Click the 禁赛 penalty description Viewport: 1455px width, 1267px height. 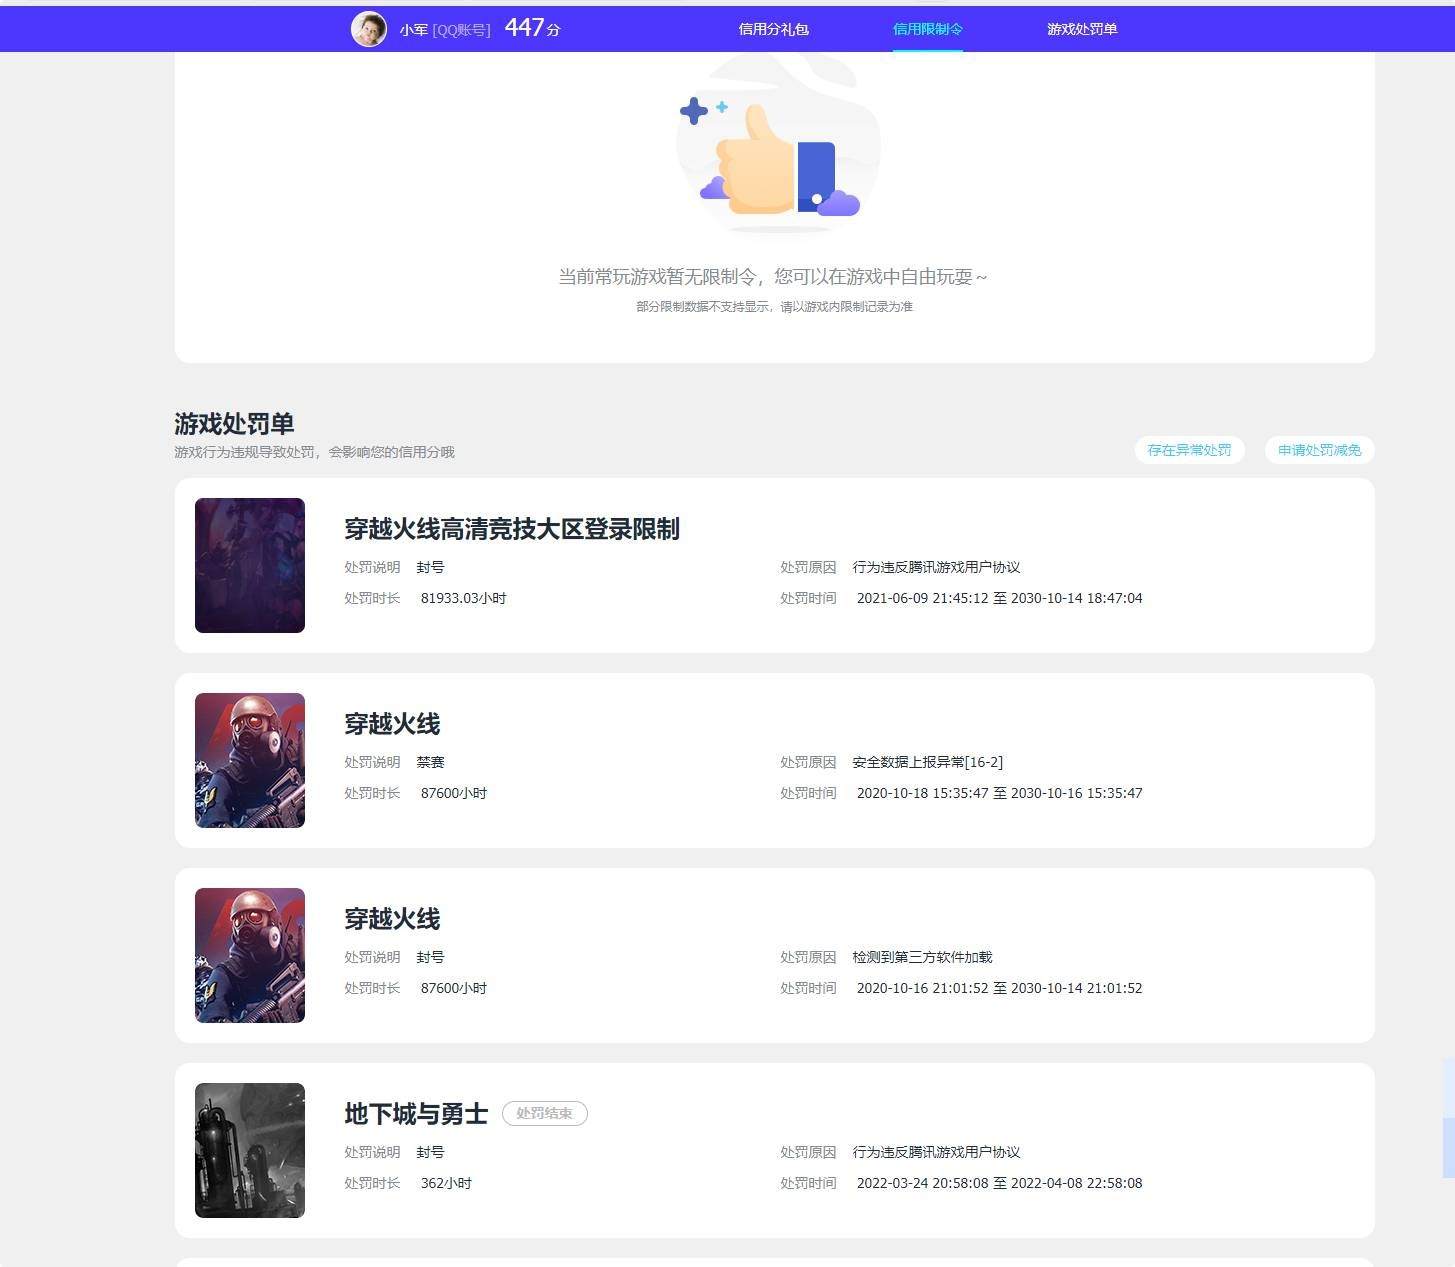(430, 762)
